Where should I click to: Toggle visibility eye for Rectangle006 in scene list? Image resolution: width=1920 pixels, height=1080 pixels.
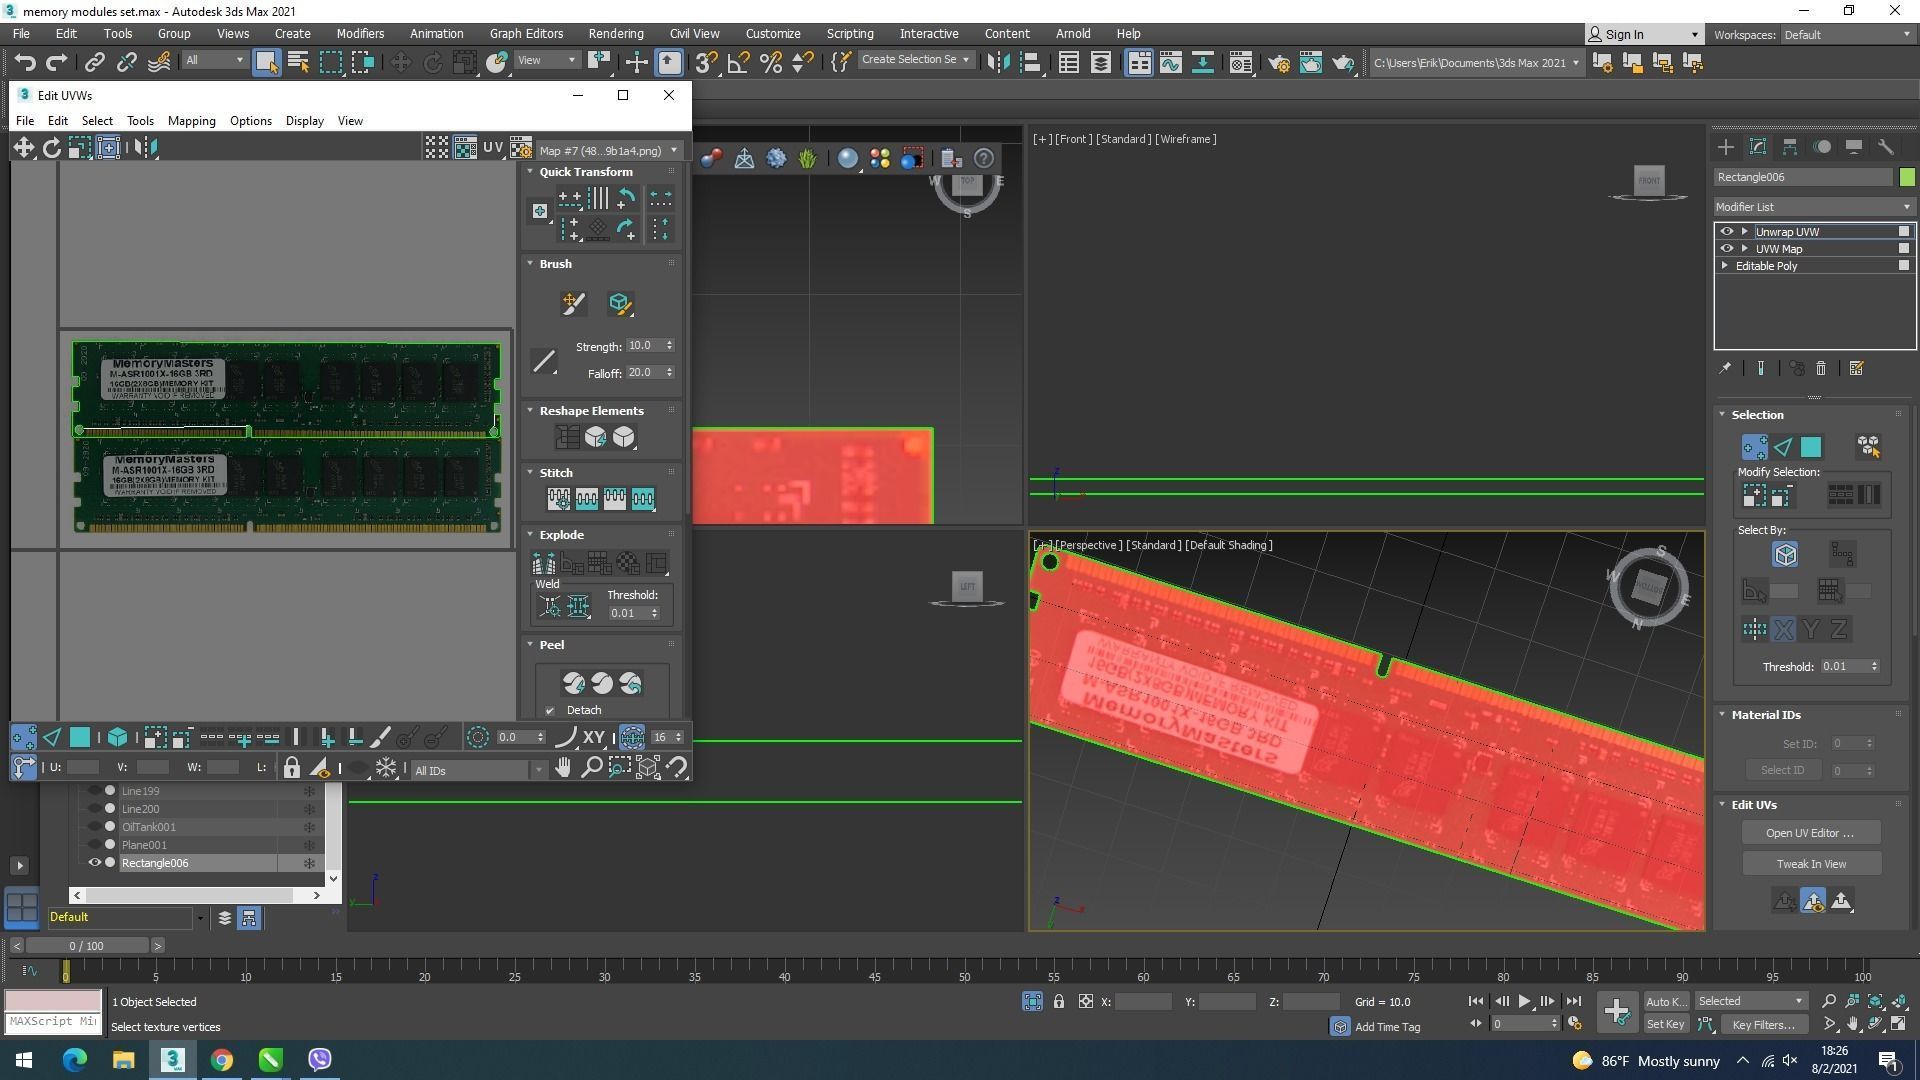click(95, 863)
